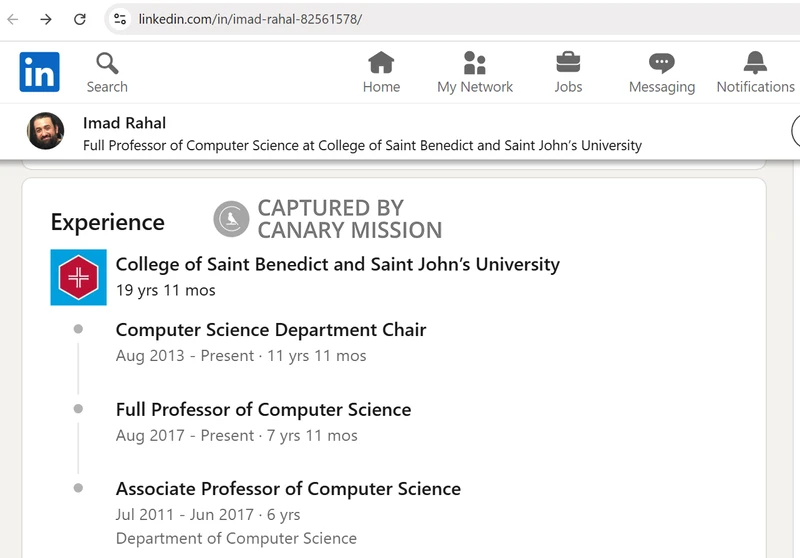This screenshot has width=800, height=558.
Task: Click 'Department of Computer Science' text
Action: pyautogui.click(x=236, y=539)
